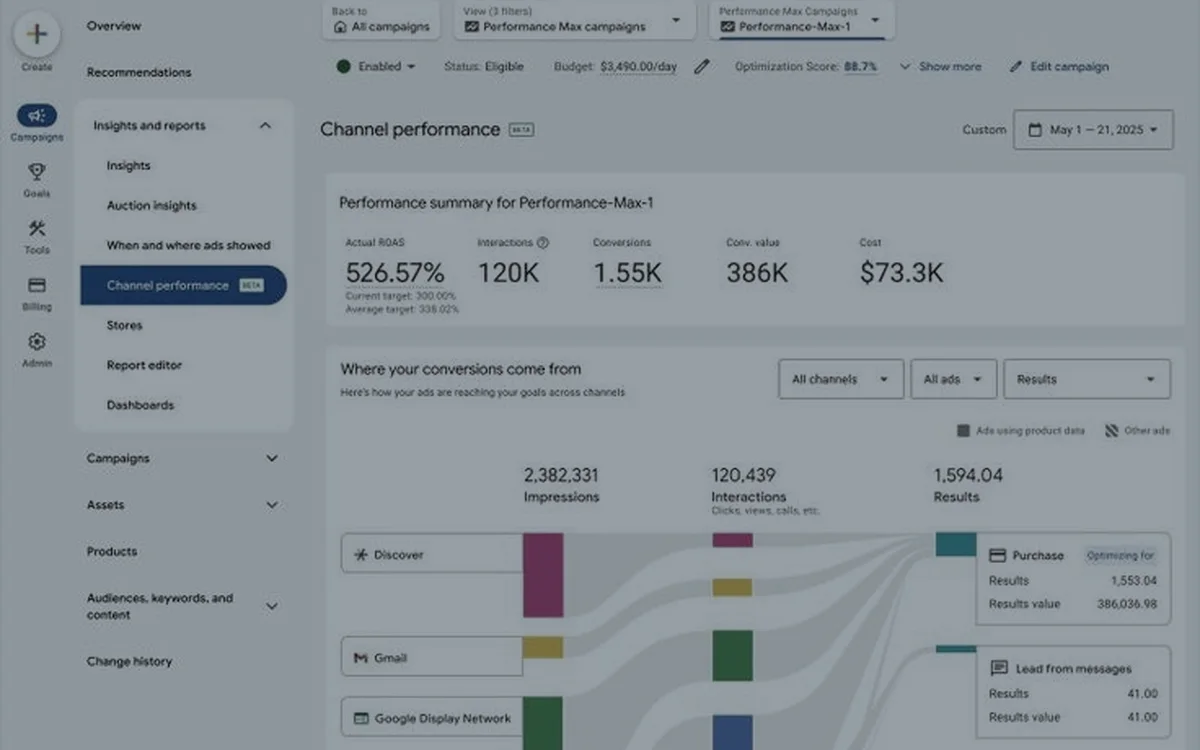Open the All ads filter dropdown
The image size is (1200, 750).
pos(953,380)
